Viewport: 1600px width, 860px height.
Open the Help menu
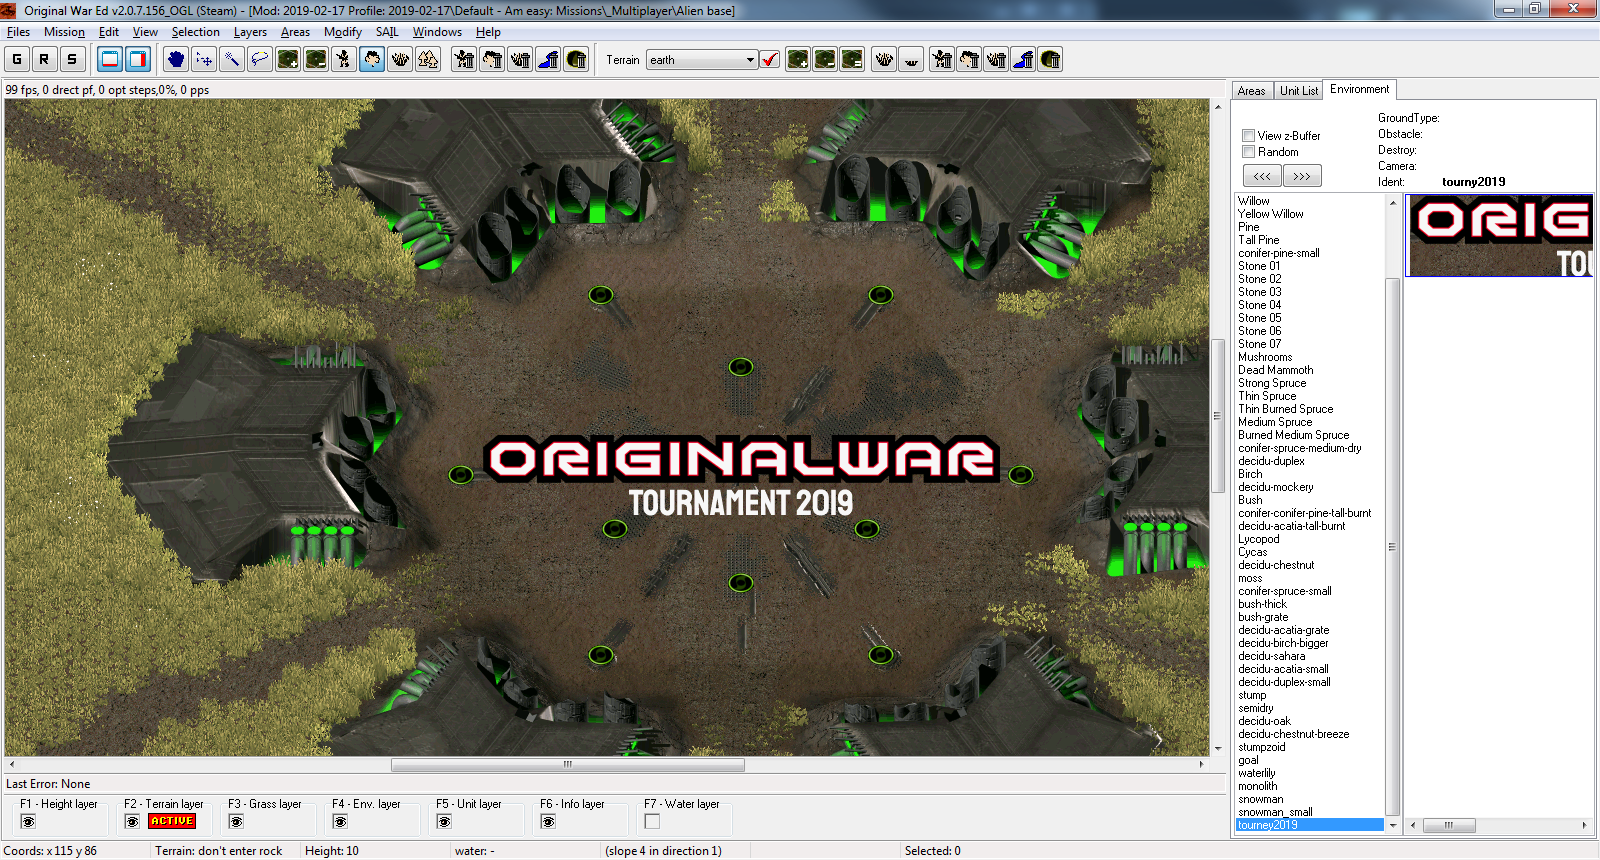(488, 32)
